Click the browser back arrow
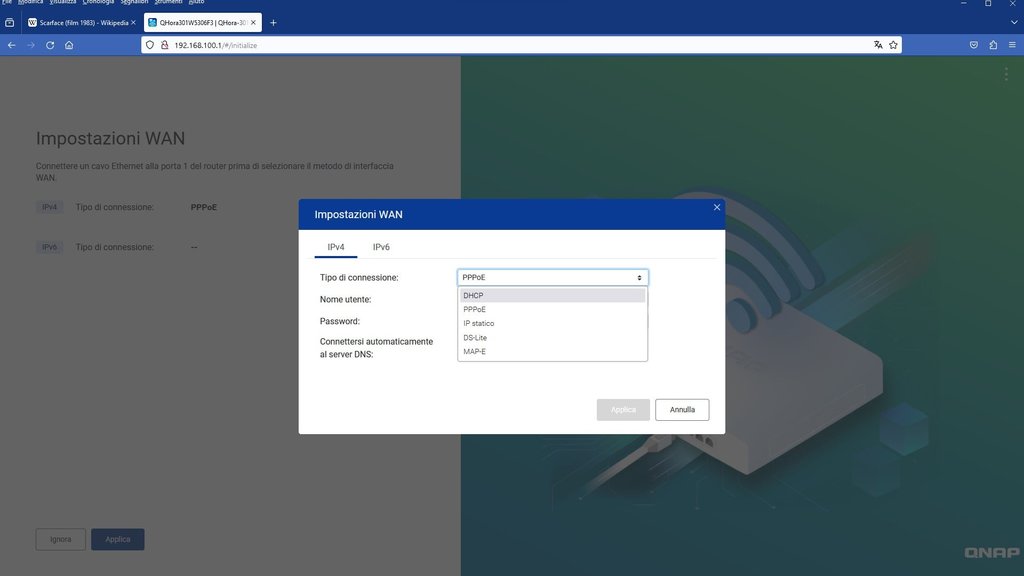This screenshot has height=576, width=1024. click(12, 45)
